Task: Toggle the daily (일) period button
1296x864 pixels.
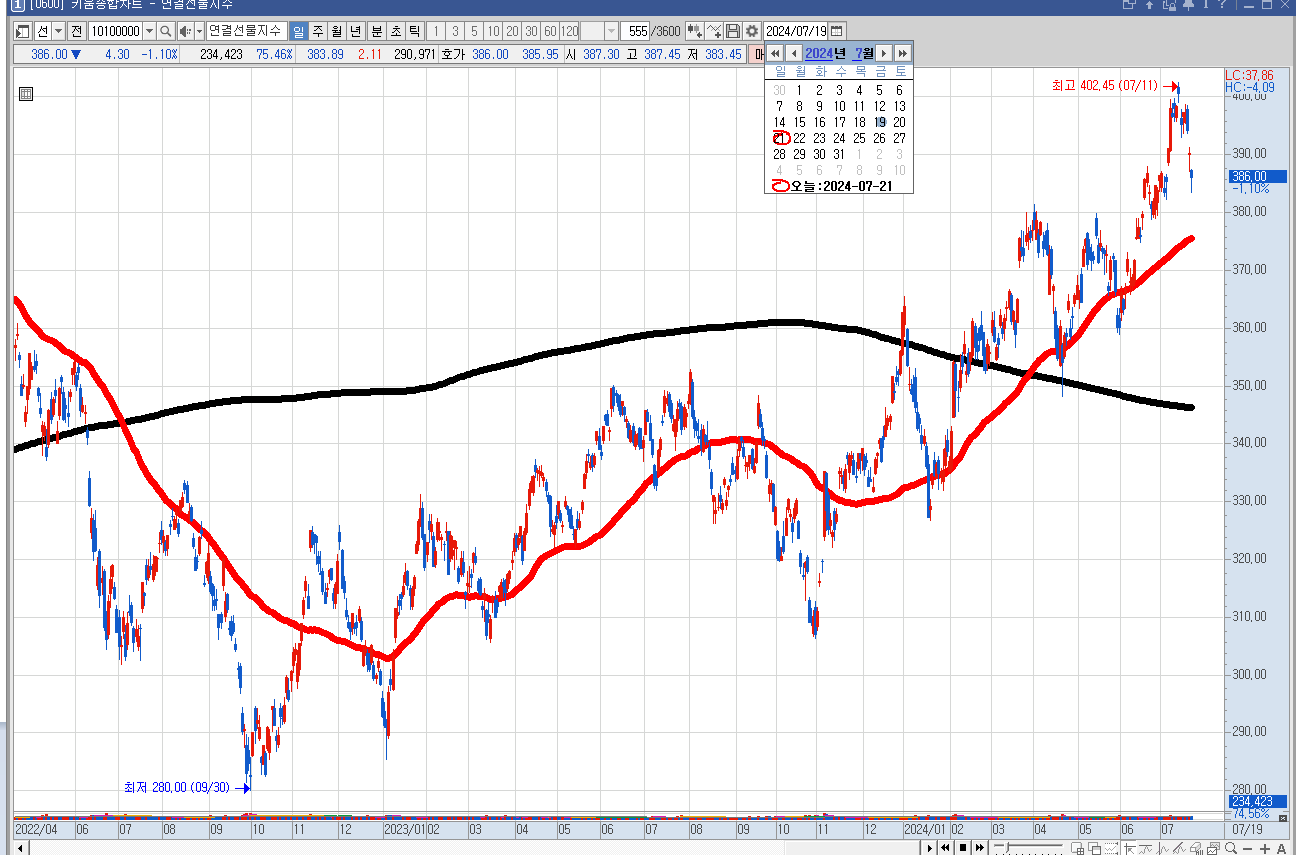Action: [298, 31]
